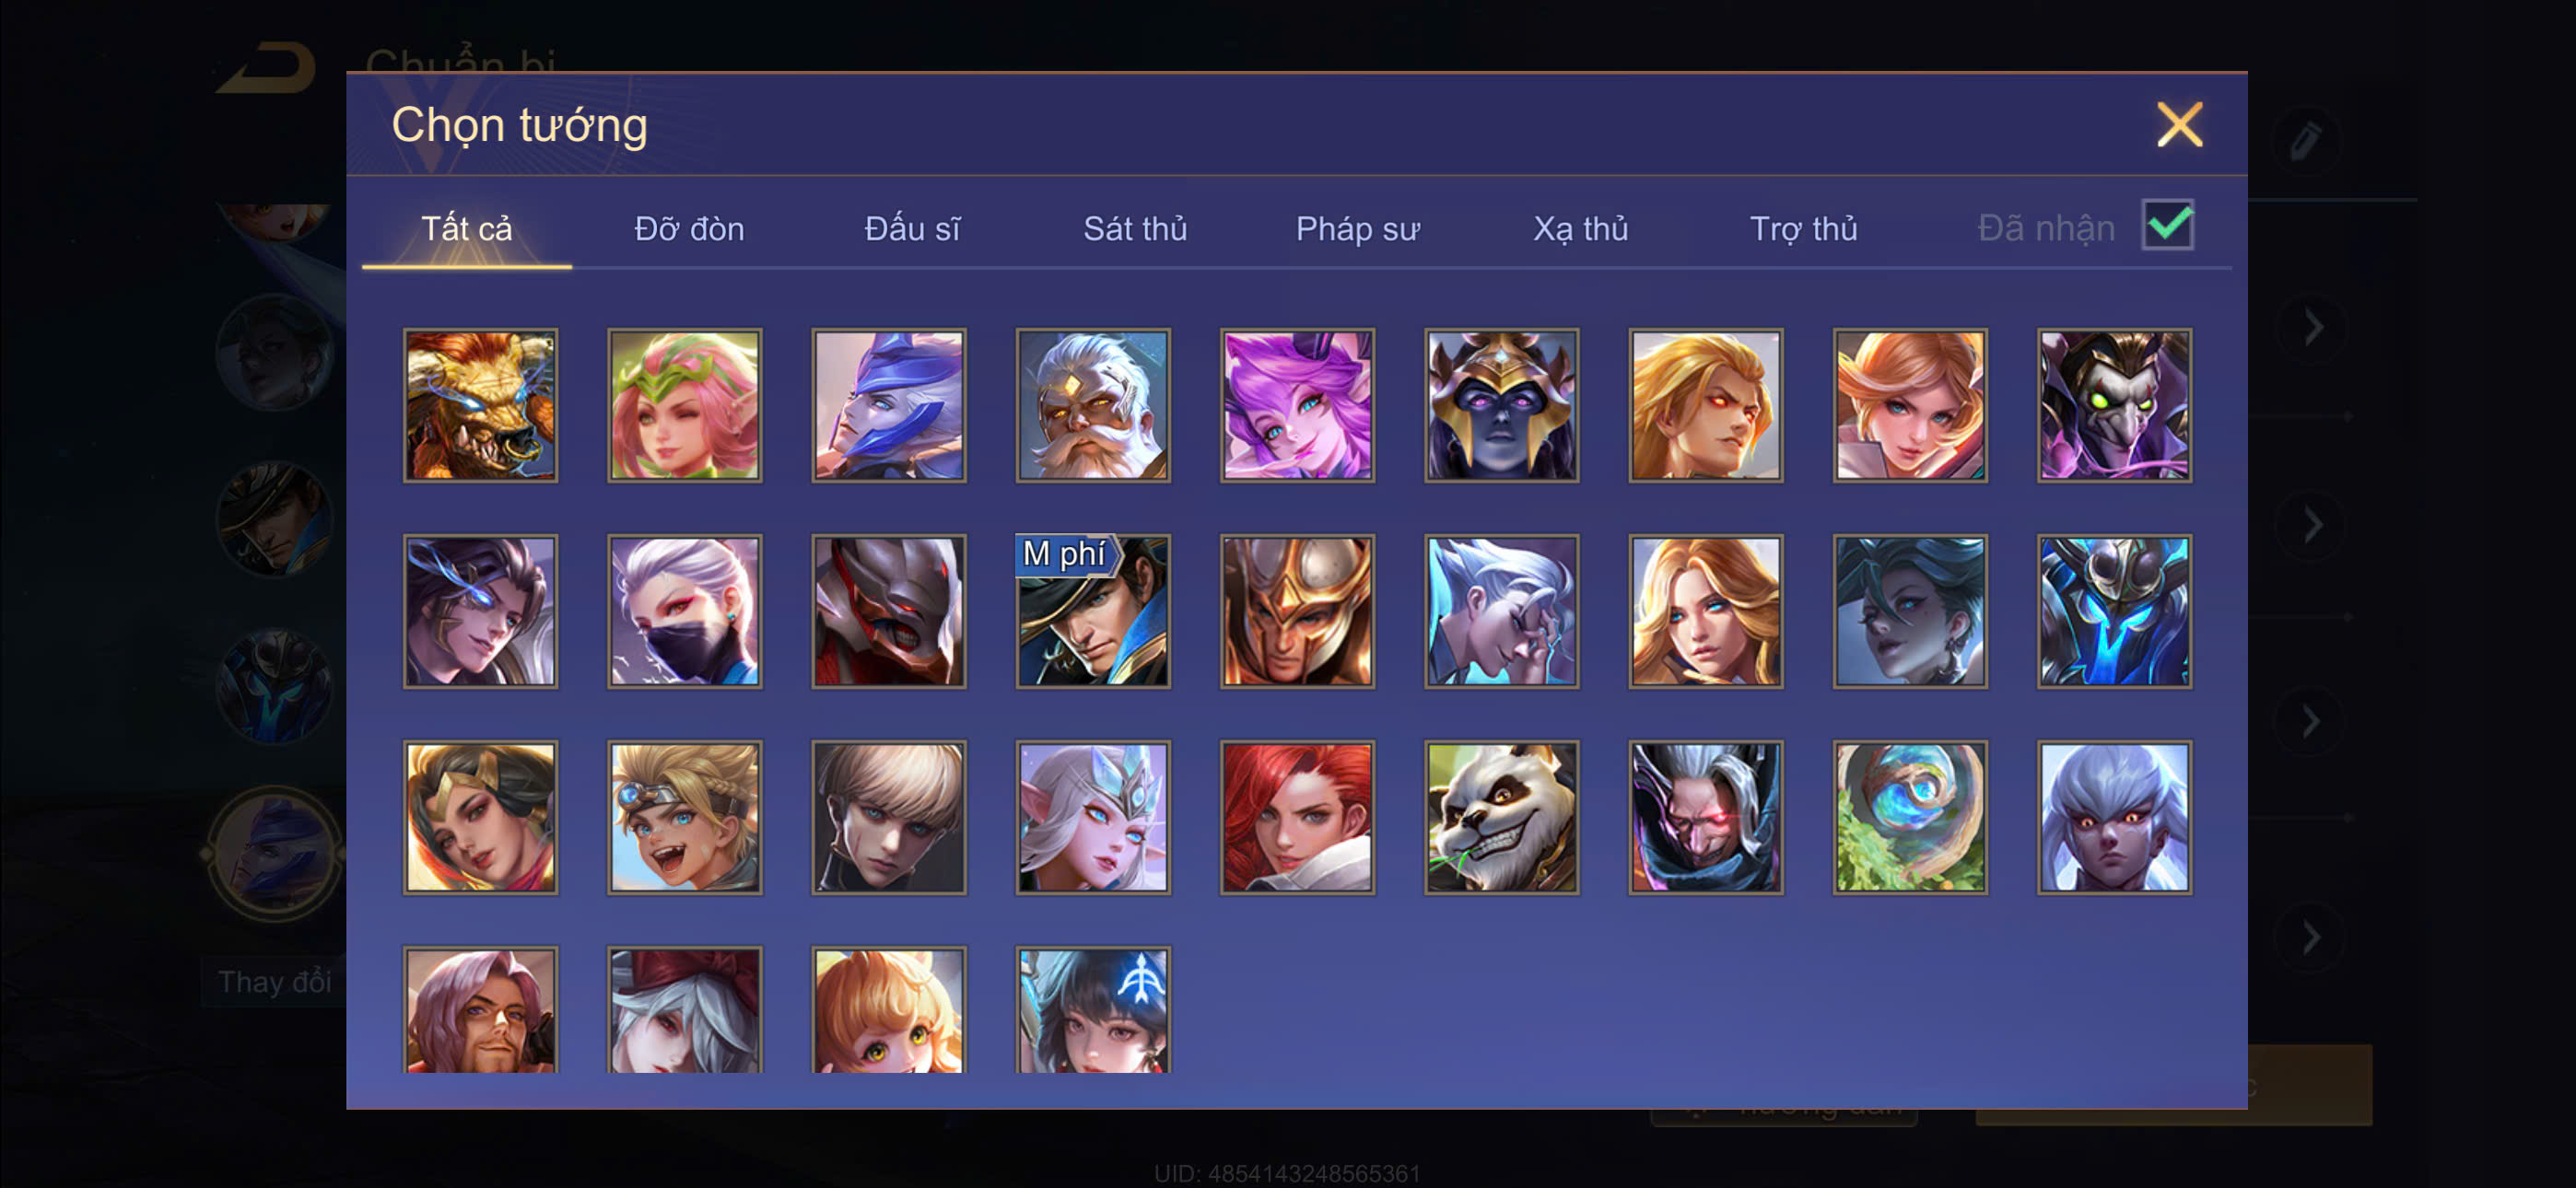This screenshot has width=2576, height=1188.
Task: Open the 'Sát thủ' tab
Action: click(x=1135, y=229)
